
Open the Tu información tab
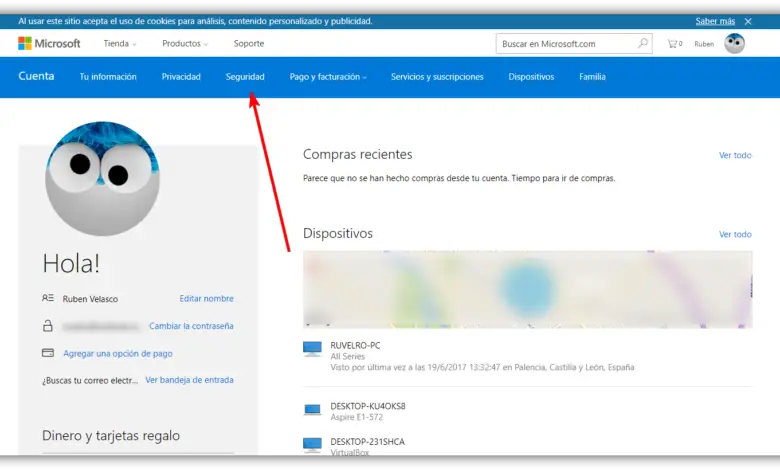108,77
